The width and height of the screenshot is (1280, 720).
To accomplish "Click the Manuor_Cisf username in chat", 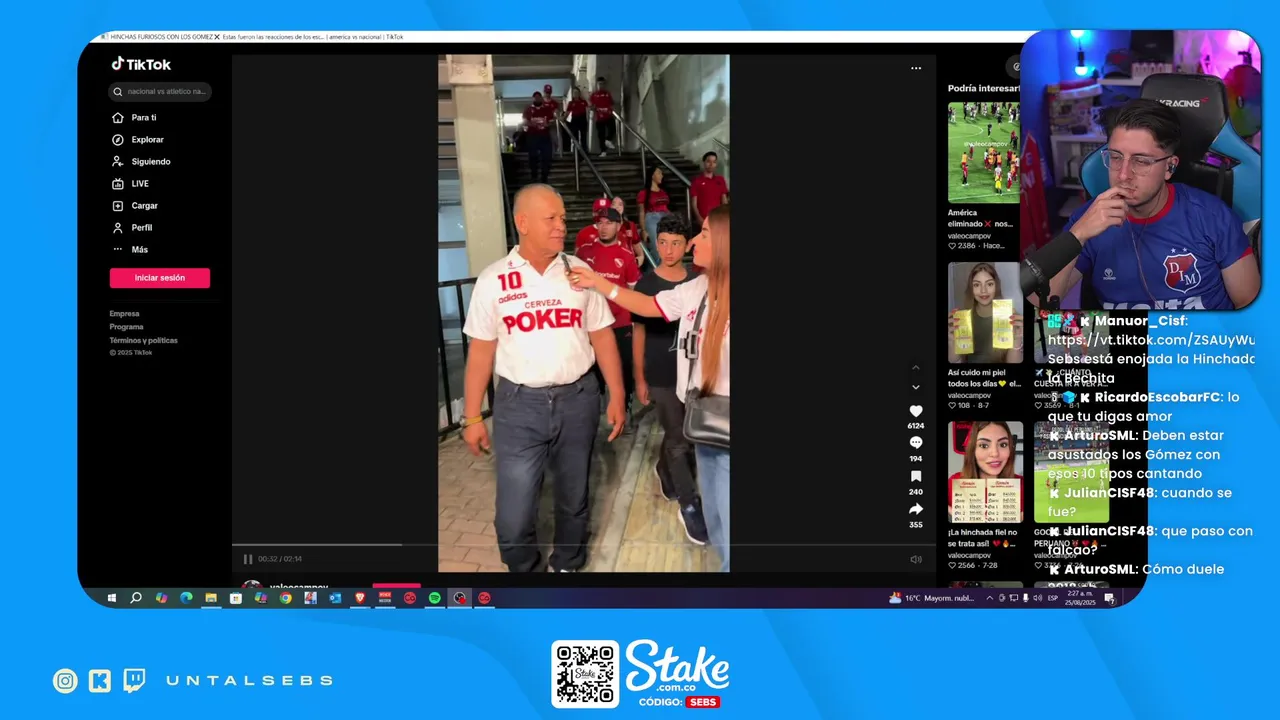I will [1141, 321].
